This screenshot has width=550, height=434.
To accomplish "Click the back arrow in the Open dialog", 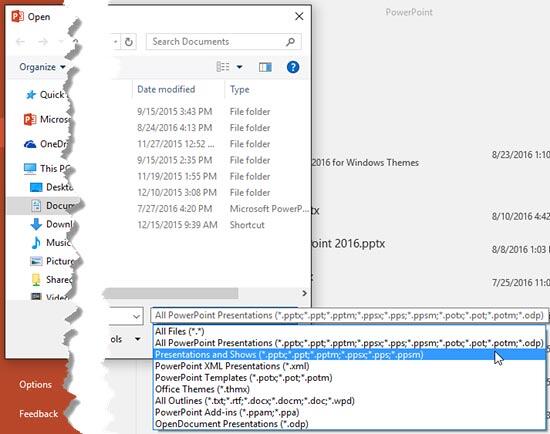I will [x=20, y=42].
